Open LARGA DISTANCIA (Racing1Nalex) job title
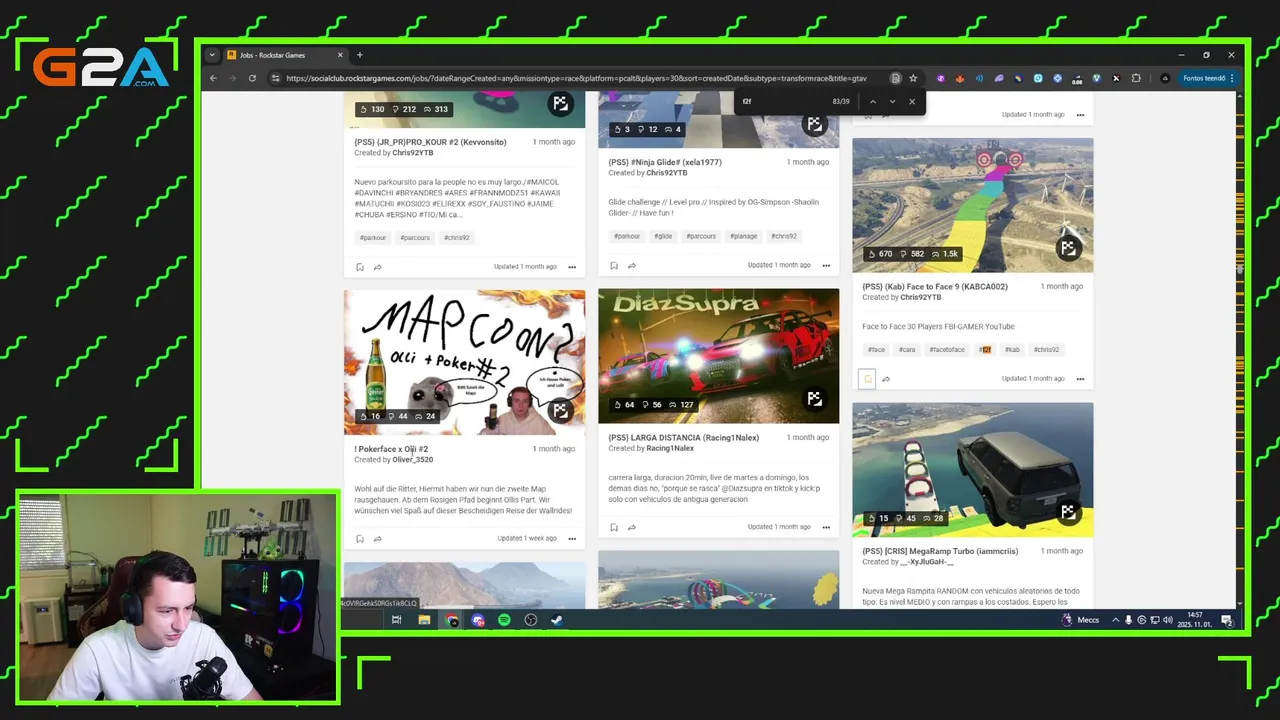Image resolution: width=1280 pixels, height=720 pixels. pyautogui.click(x=683, y=437)
